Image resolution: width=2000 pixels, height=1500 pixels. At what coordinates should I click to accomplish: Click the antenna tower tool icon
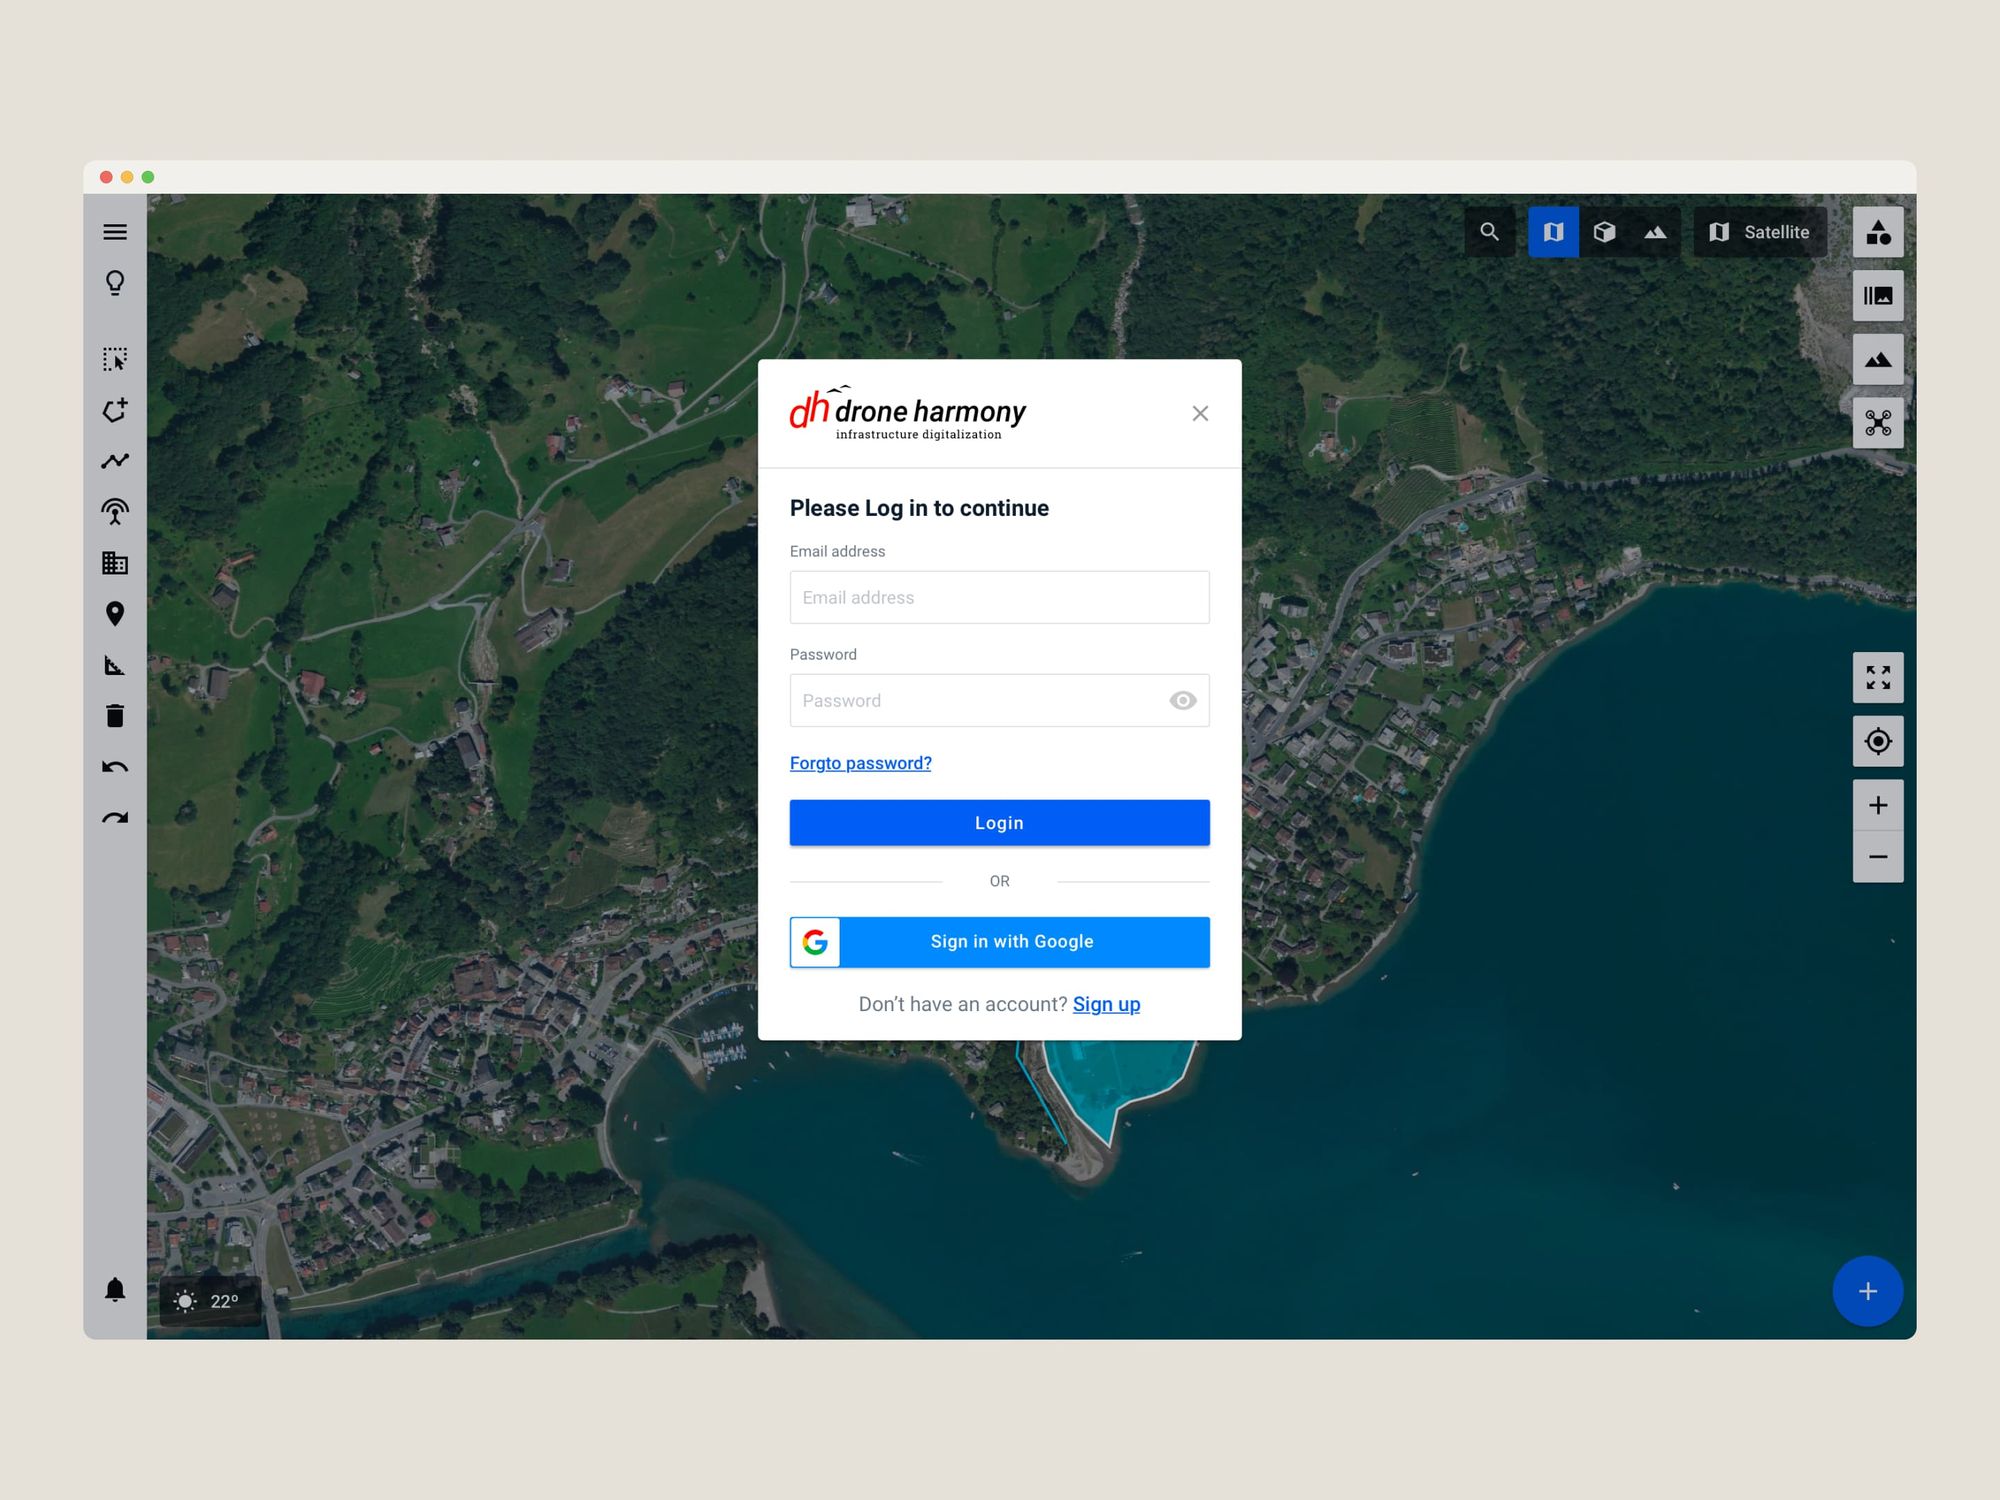115,512
